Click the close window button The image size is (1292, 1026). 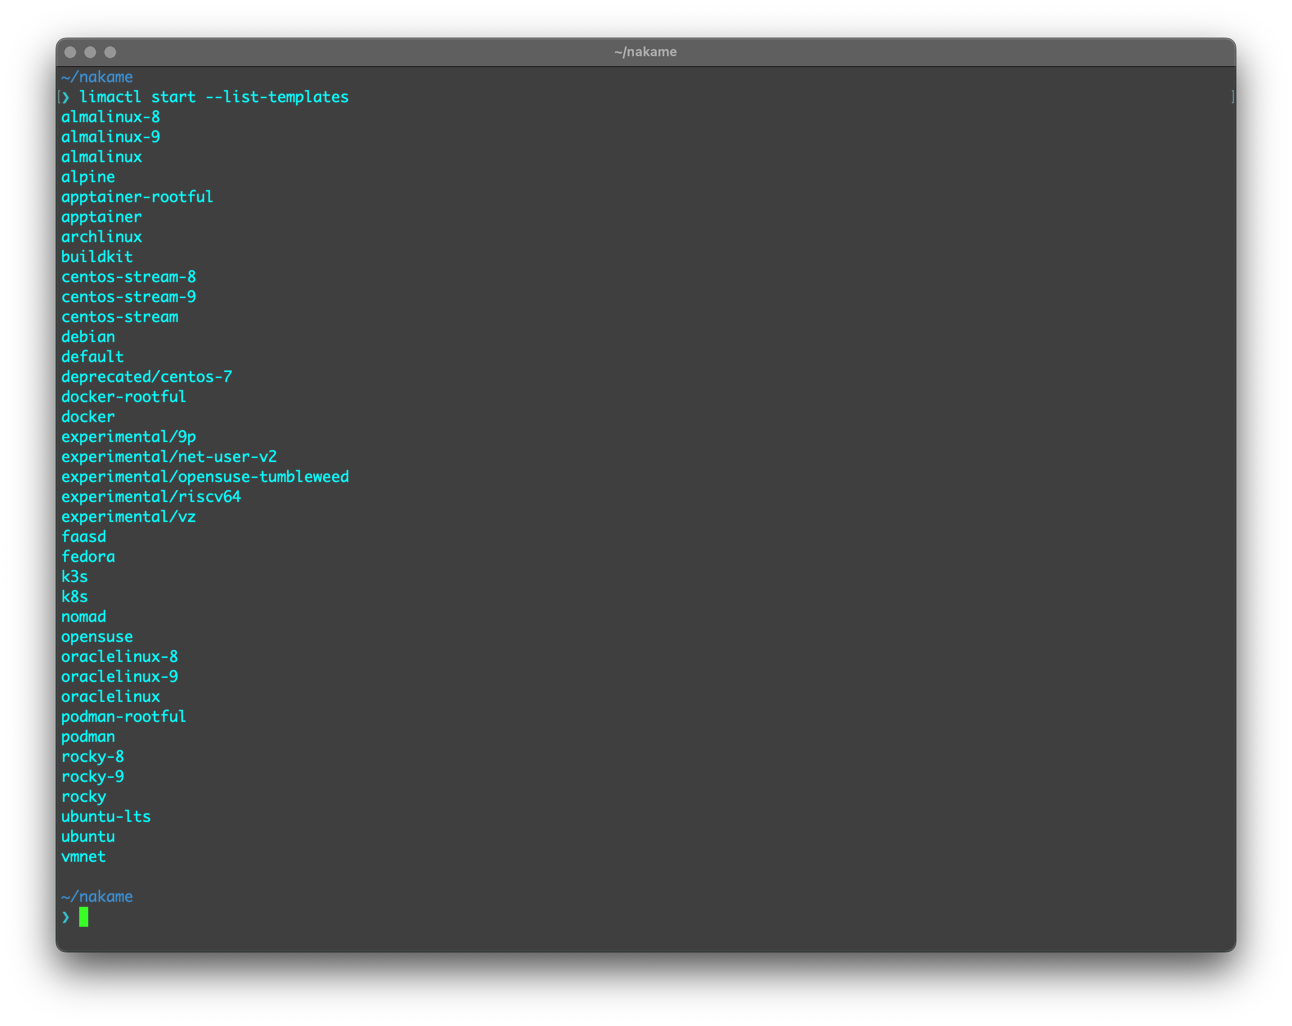point(70,52)
